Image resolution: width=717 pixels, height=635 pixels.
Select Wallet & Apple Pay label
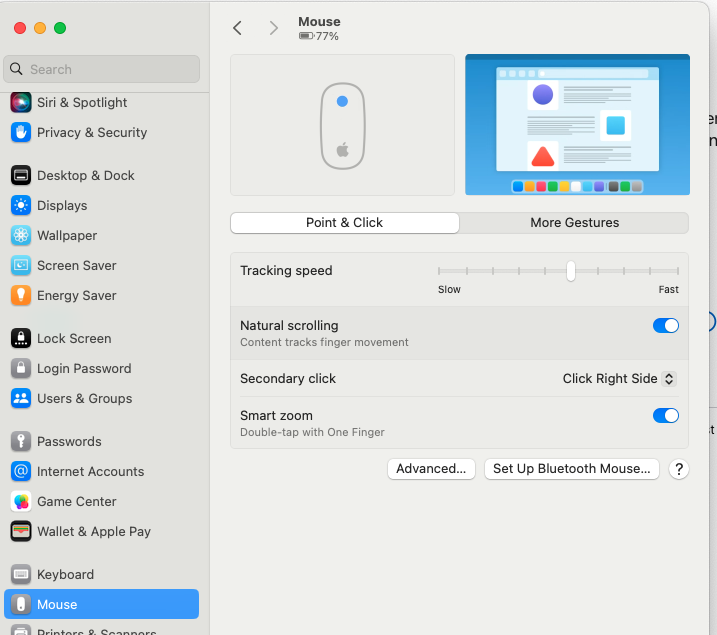(94, 531)
